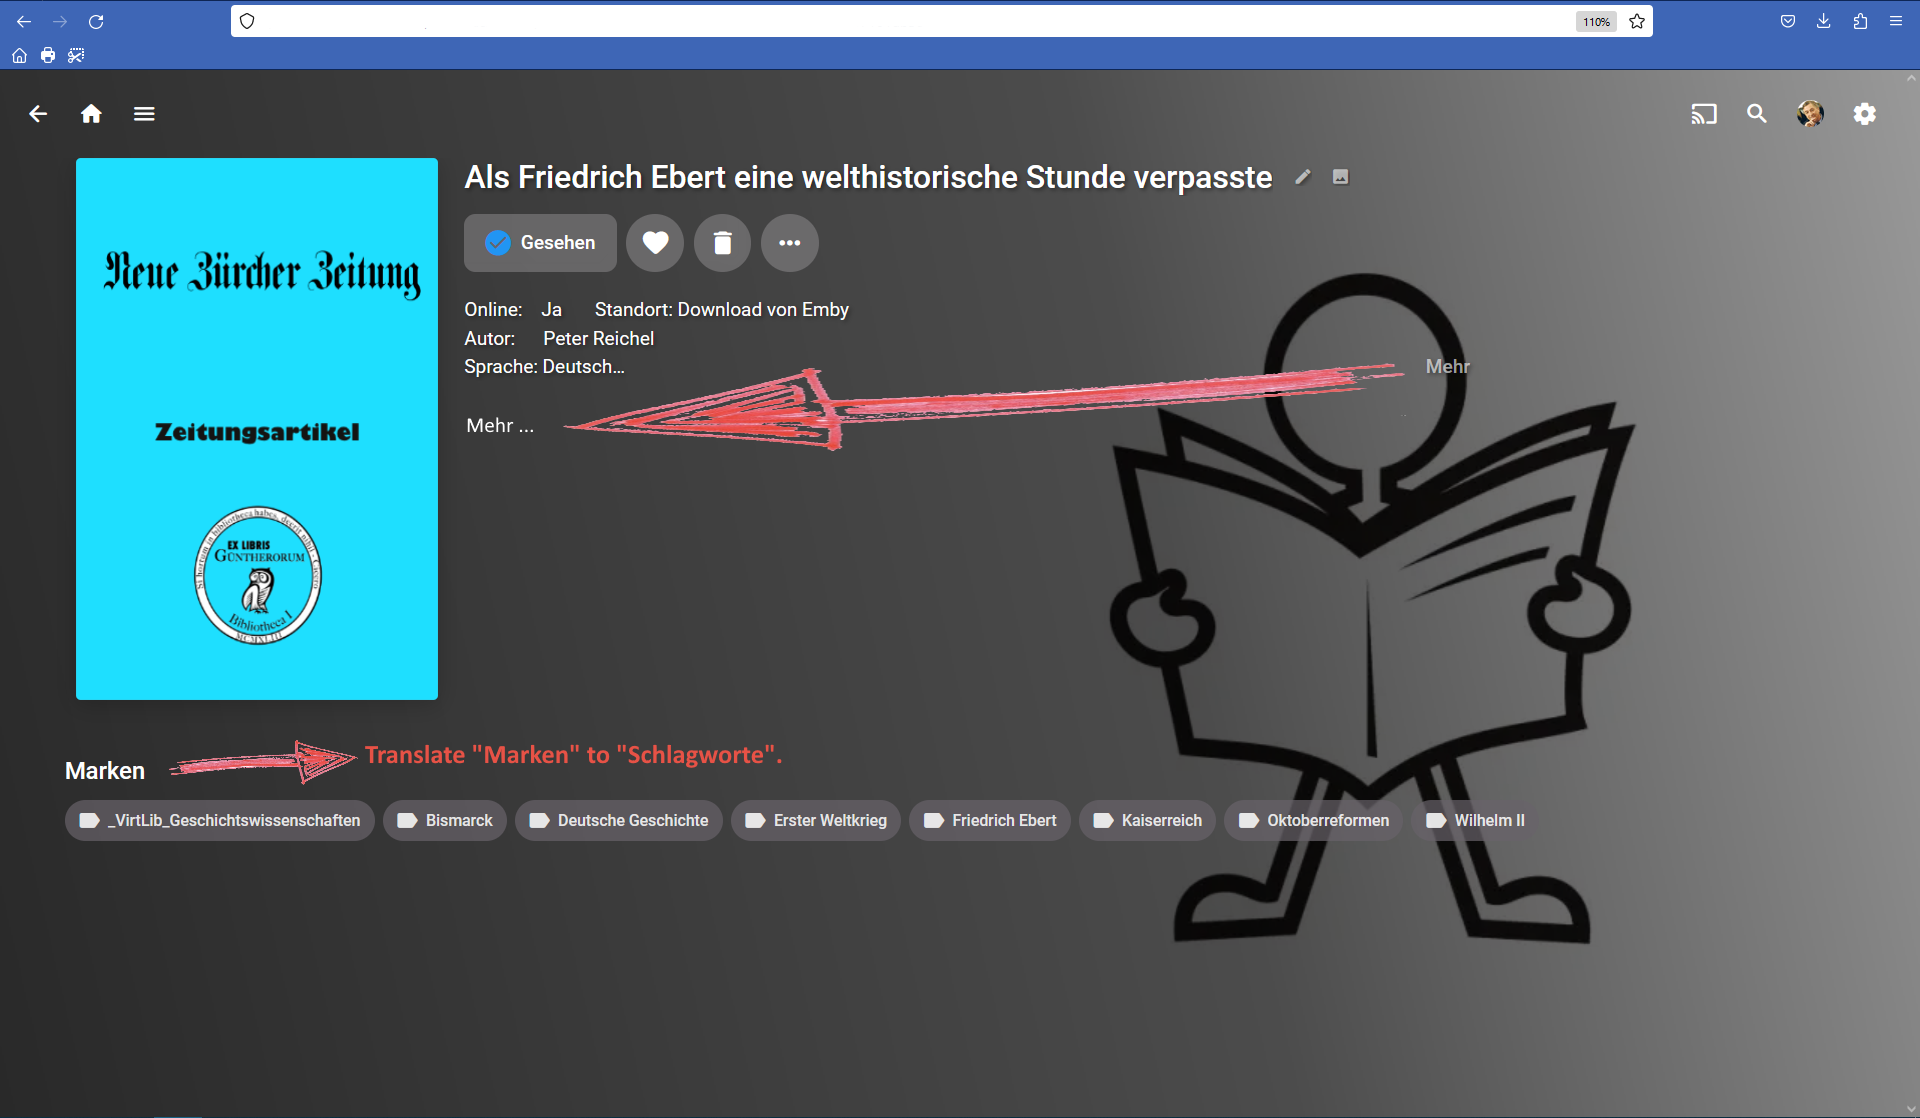Open the three-dot more options menu

(x=789, y=243)
